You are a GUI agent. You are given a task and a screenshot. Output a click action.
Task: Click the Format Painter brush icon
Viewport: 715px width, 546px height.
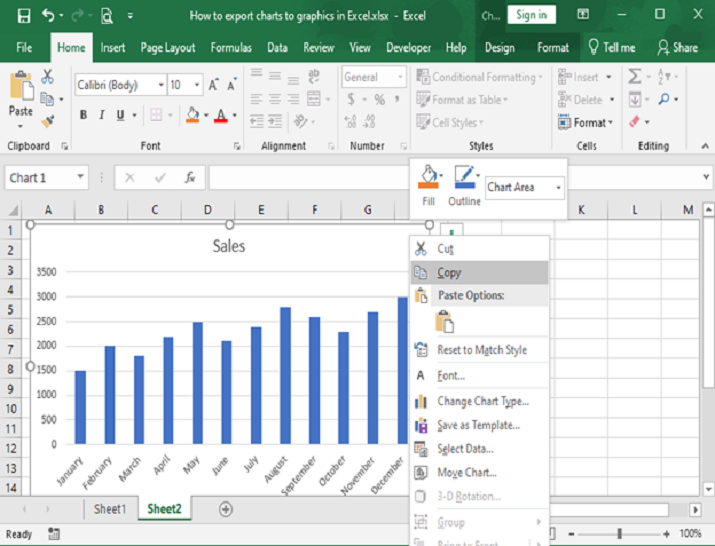(47, 121)
